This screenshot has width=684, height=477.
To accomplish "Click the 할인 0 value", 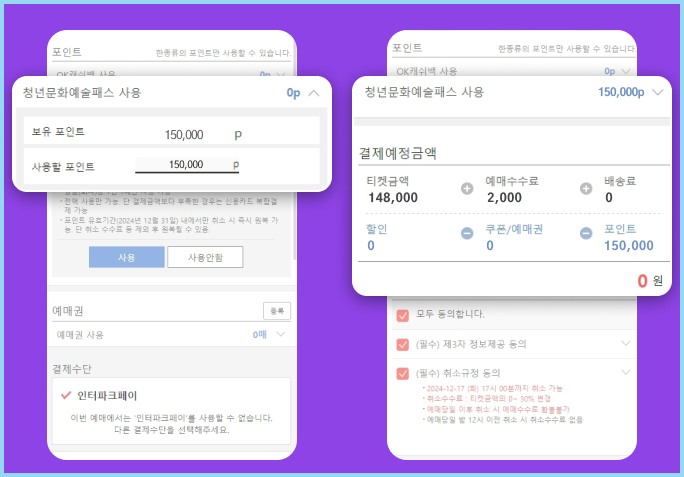I will [x=371, y=246].
